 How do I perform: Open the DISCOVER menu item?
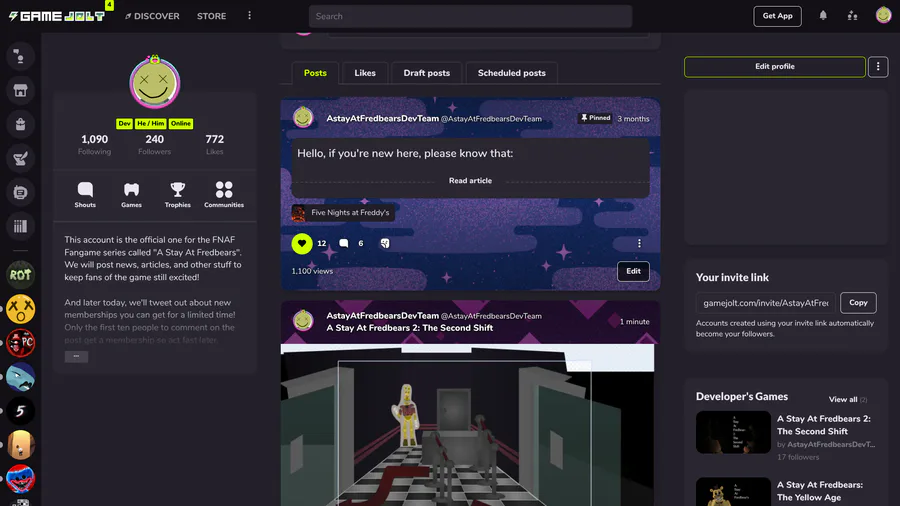(x=152, y=16)
